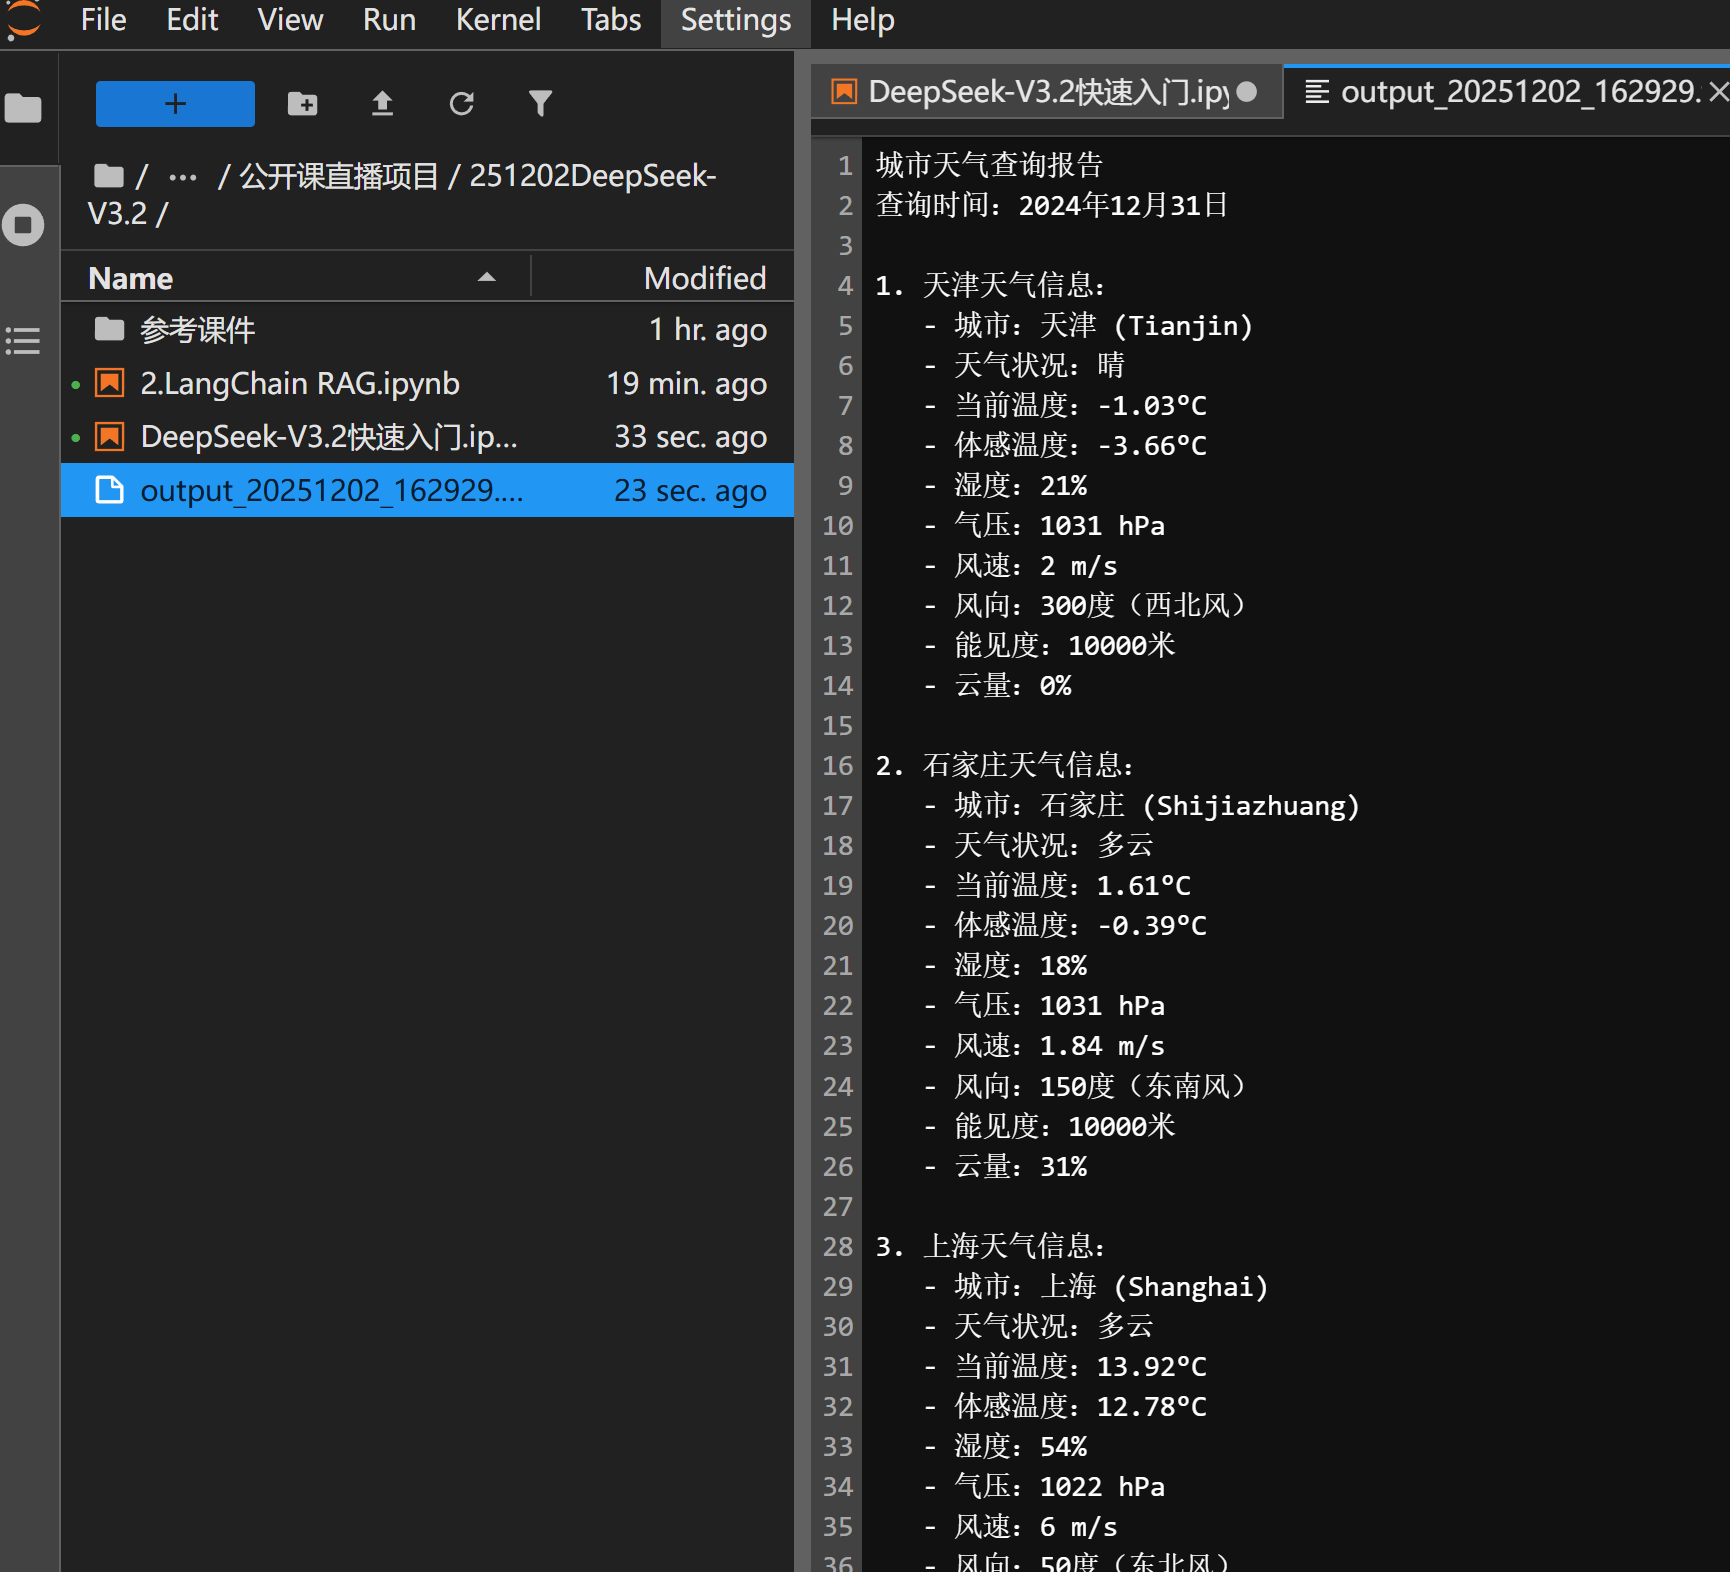Image resolution: width=1730 pixels, height=1572 pixels.
Task: Refresh the file browser list
Action: tap(461, 104)
